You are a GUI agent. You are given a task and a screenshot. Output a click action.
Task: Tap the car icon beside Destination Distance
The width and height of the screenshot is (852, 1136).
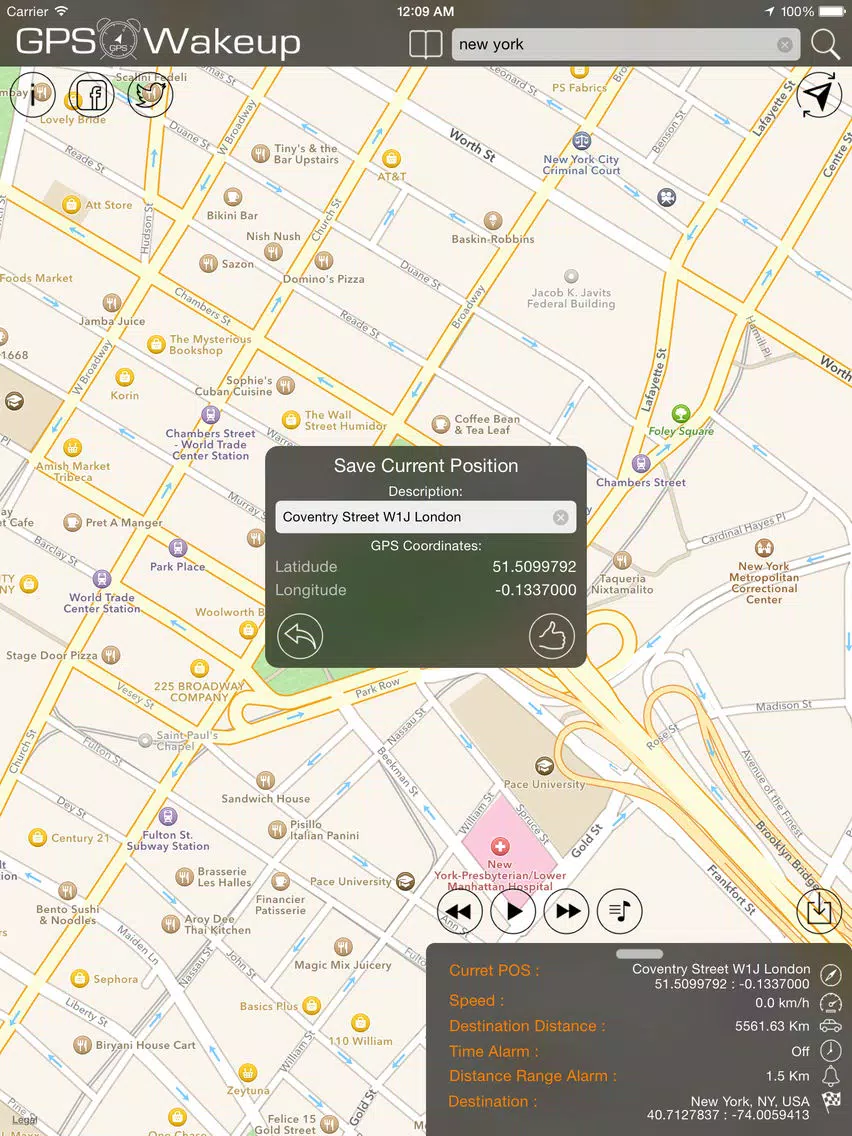point(831,1026)
